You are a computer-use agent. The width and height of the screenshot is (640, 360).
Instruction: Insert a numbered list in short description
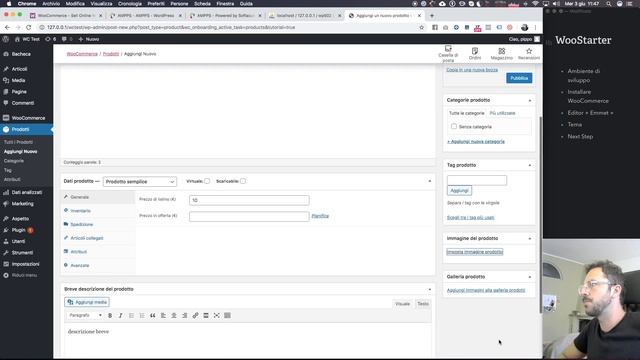142,316
